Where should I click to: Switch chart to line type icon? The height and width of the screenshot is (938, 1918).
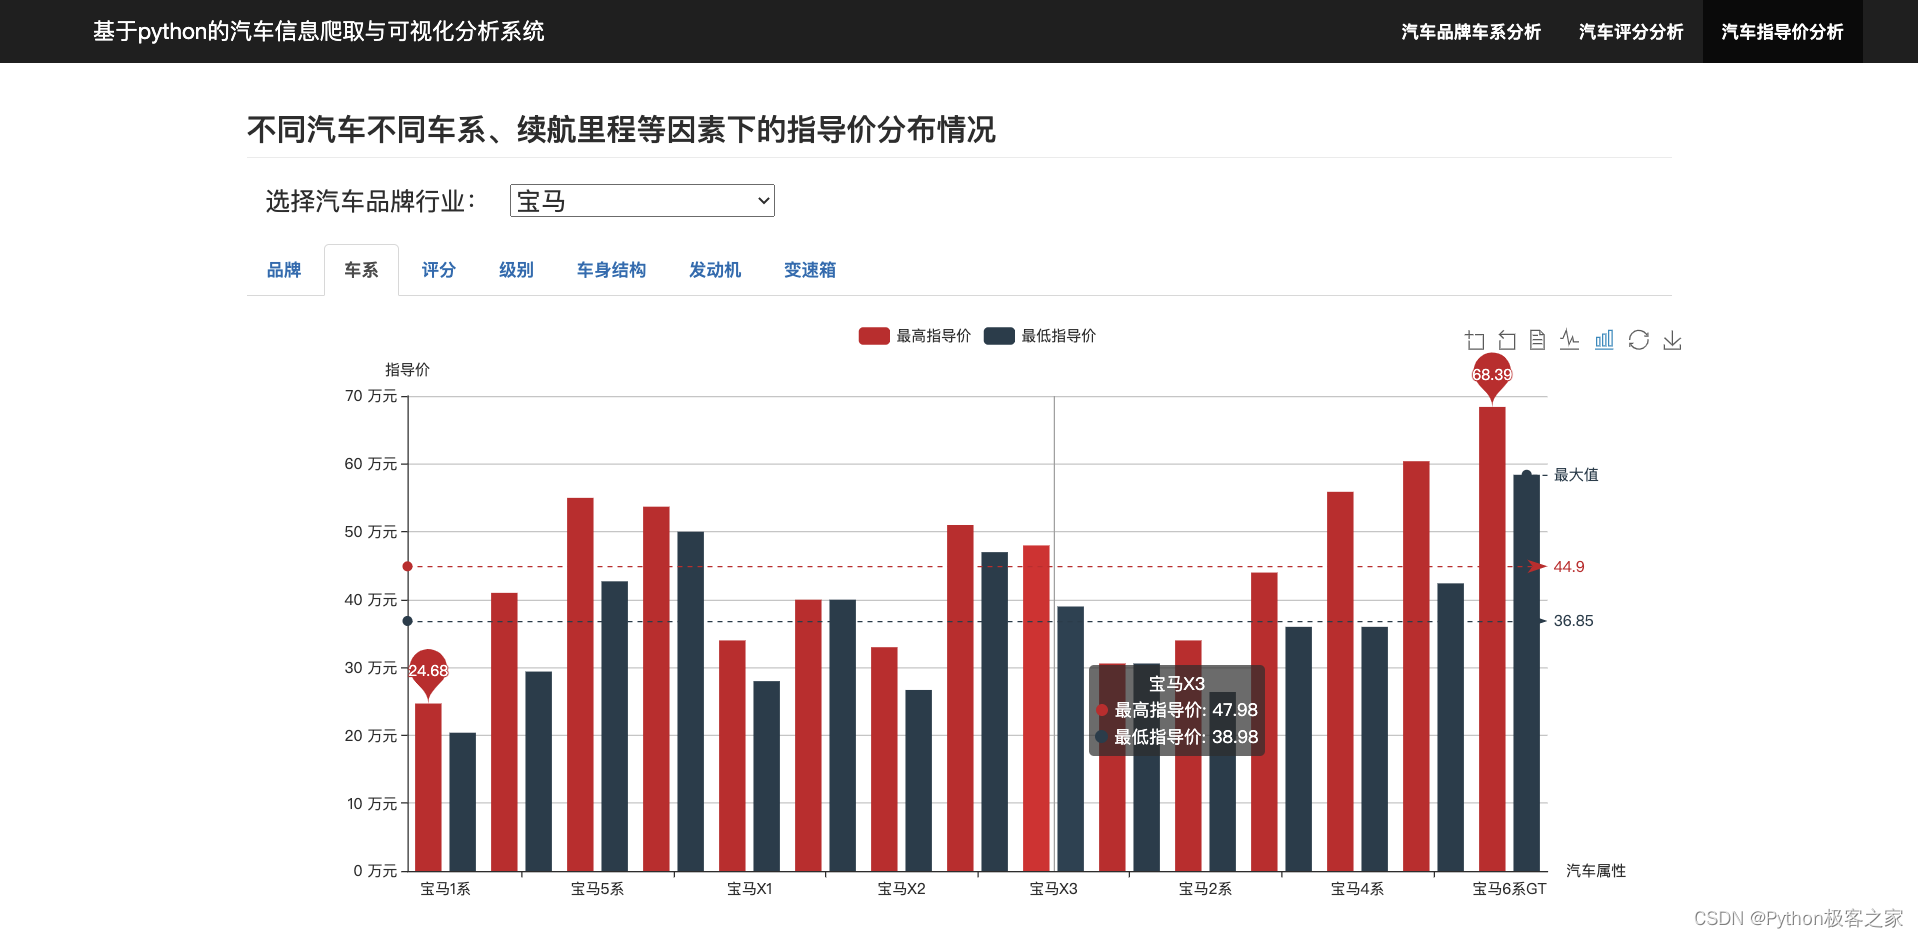pyautogui.click(x=1570, y=340)
